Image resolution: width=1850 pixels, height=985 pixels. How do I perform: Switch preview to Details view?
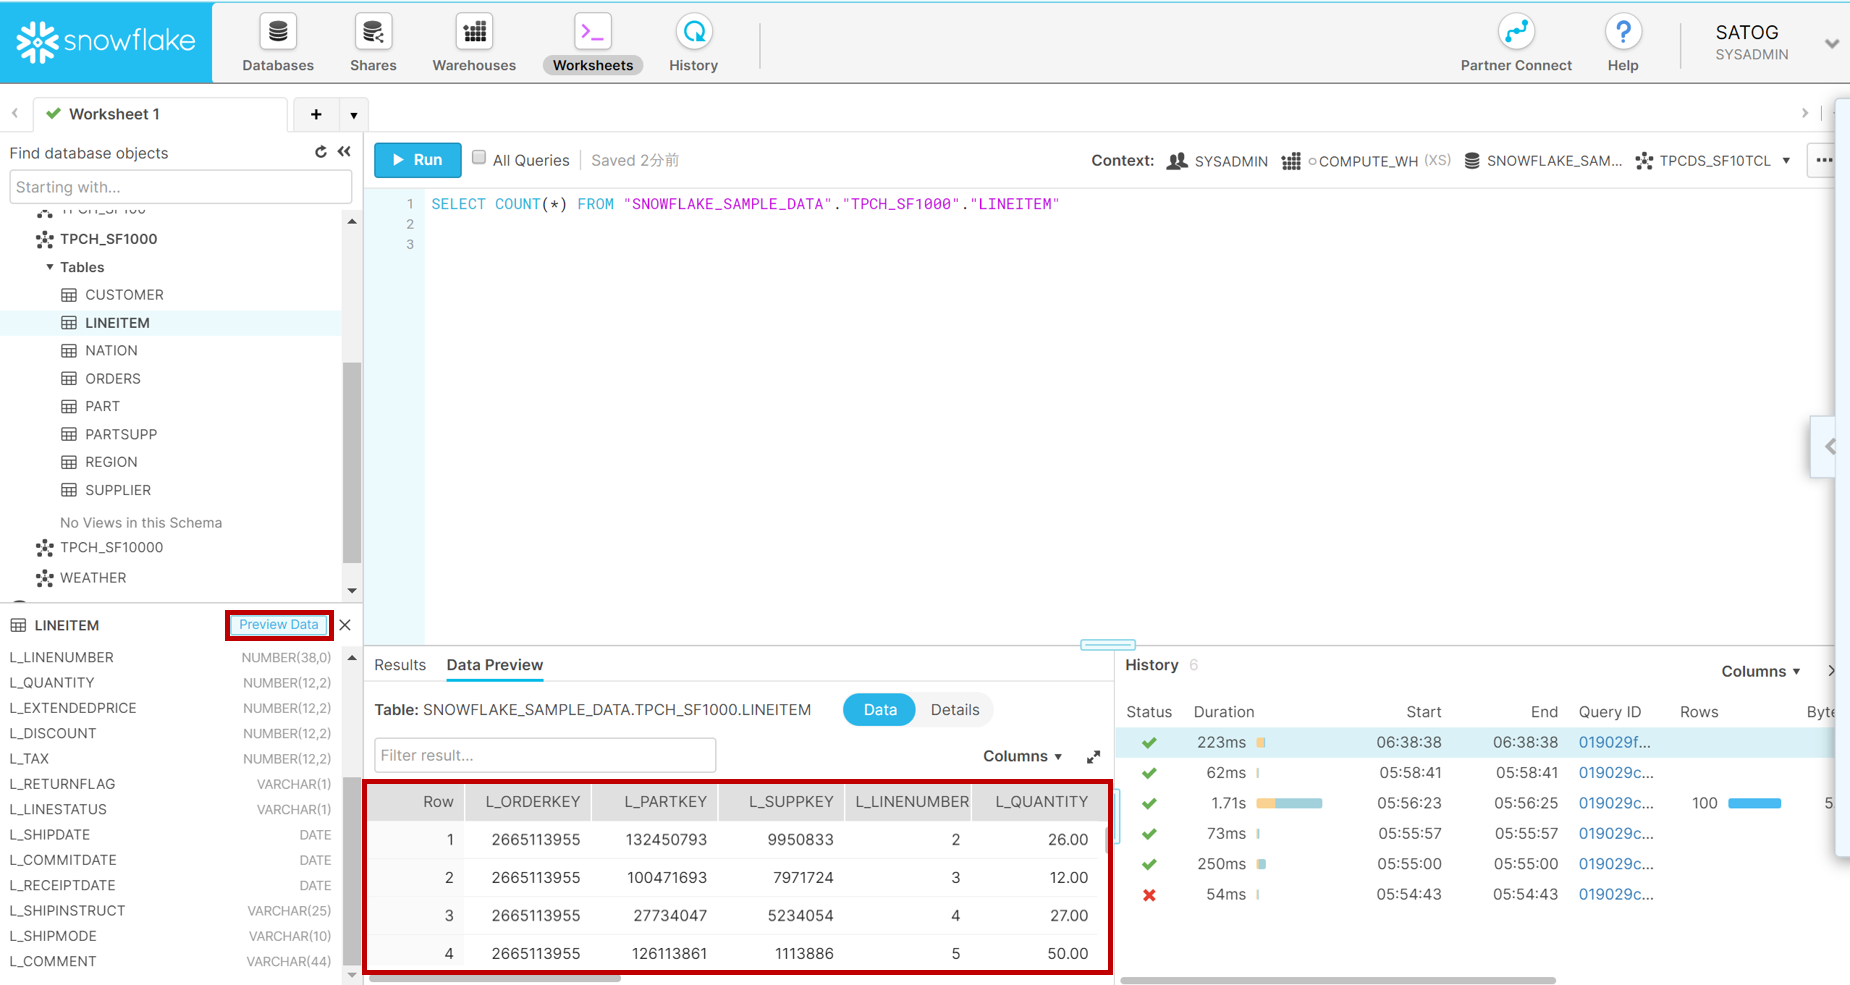(955, 710)
